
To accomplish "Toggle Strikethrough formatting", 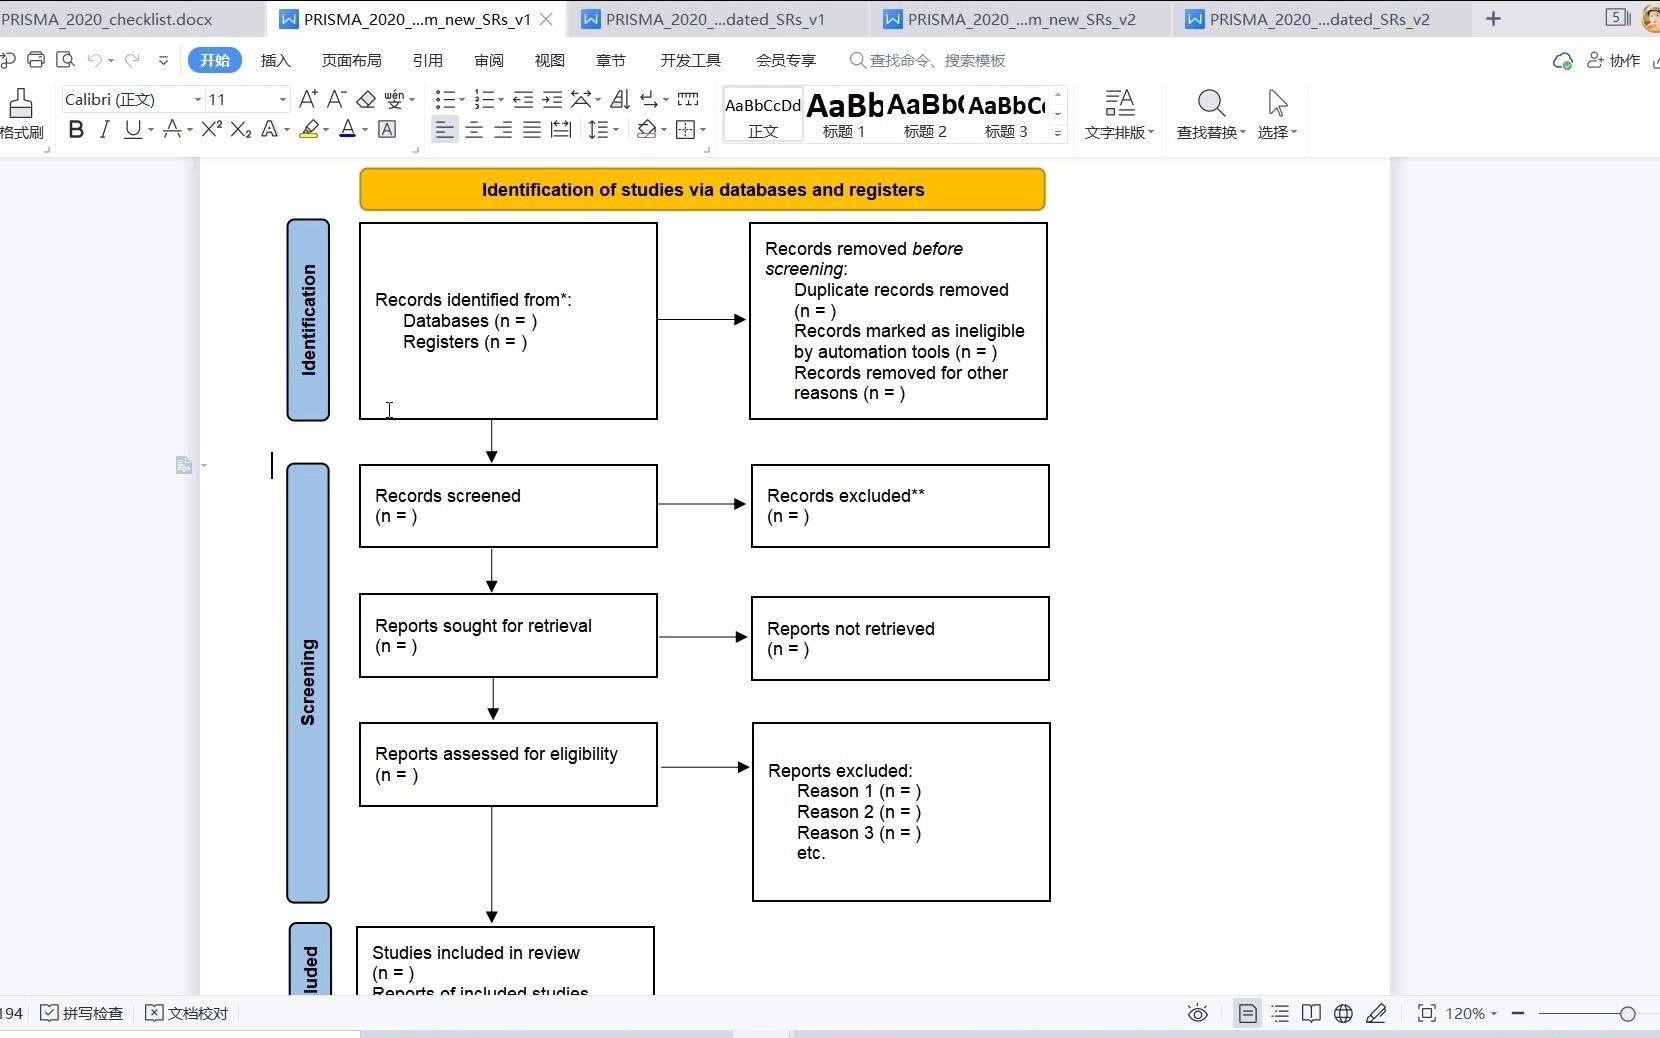I will click(x=172, y=129).
